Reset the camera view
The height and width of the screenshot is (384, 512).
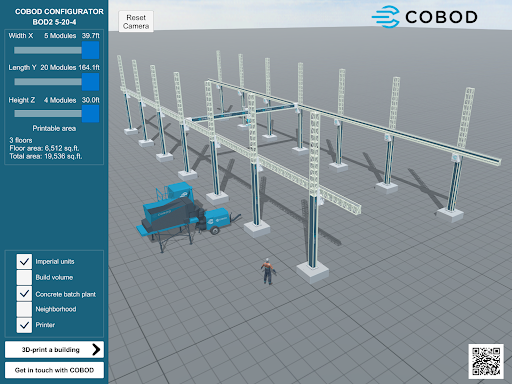click(x=136, y=22)
